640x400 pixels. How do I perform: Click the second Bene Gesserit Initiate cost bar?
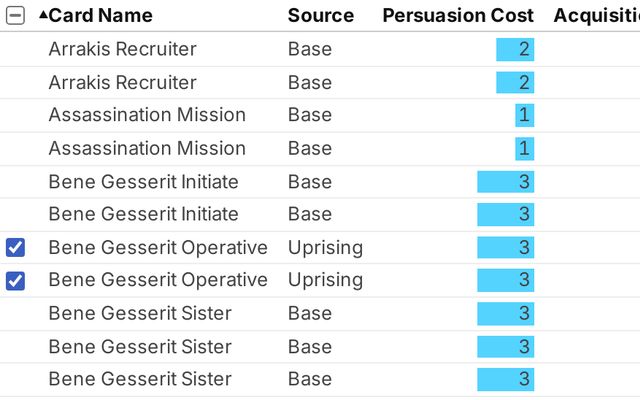coord(505,214)
